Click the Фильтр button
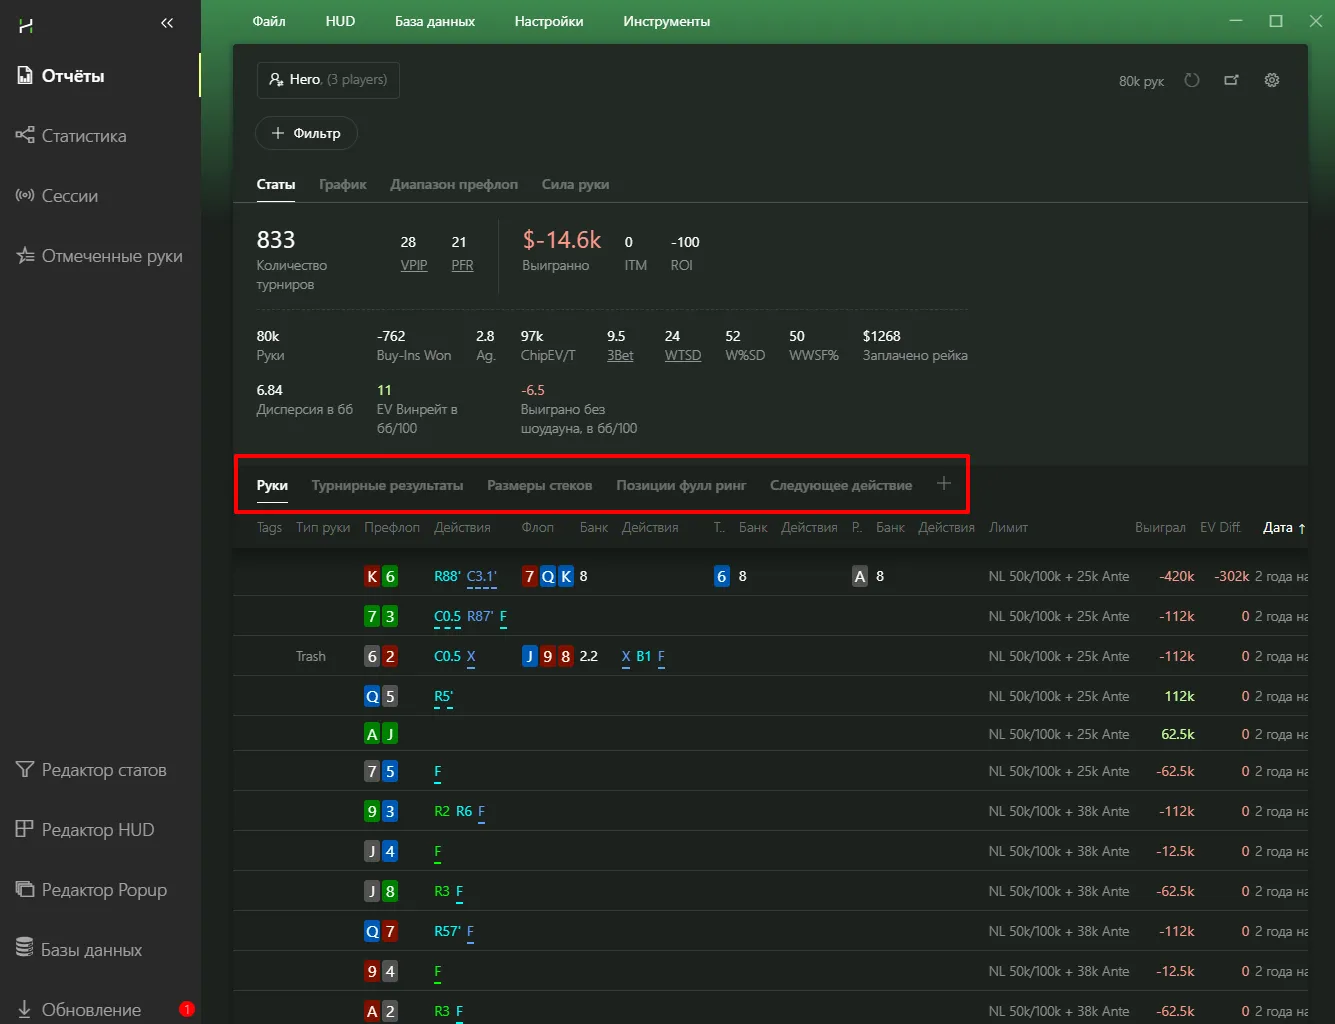1335x1024 pixels. (306, 133)
